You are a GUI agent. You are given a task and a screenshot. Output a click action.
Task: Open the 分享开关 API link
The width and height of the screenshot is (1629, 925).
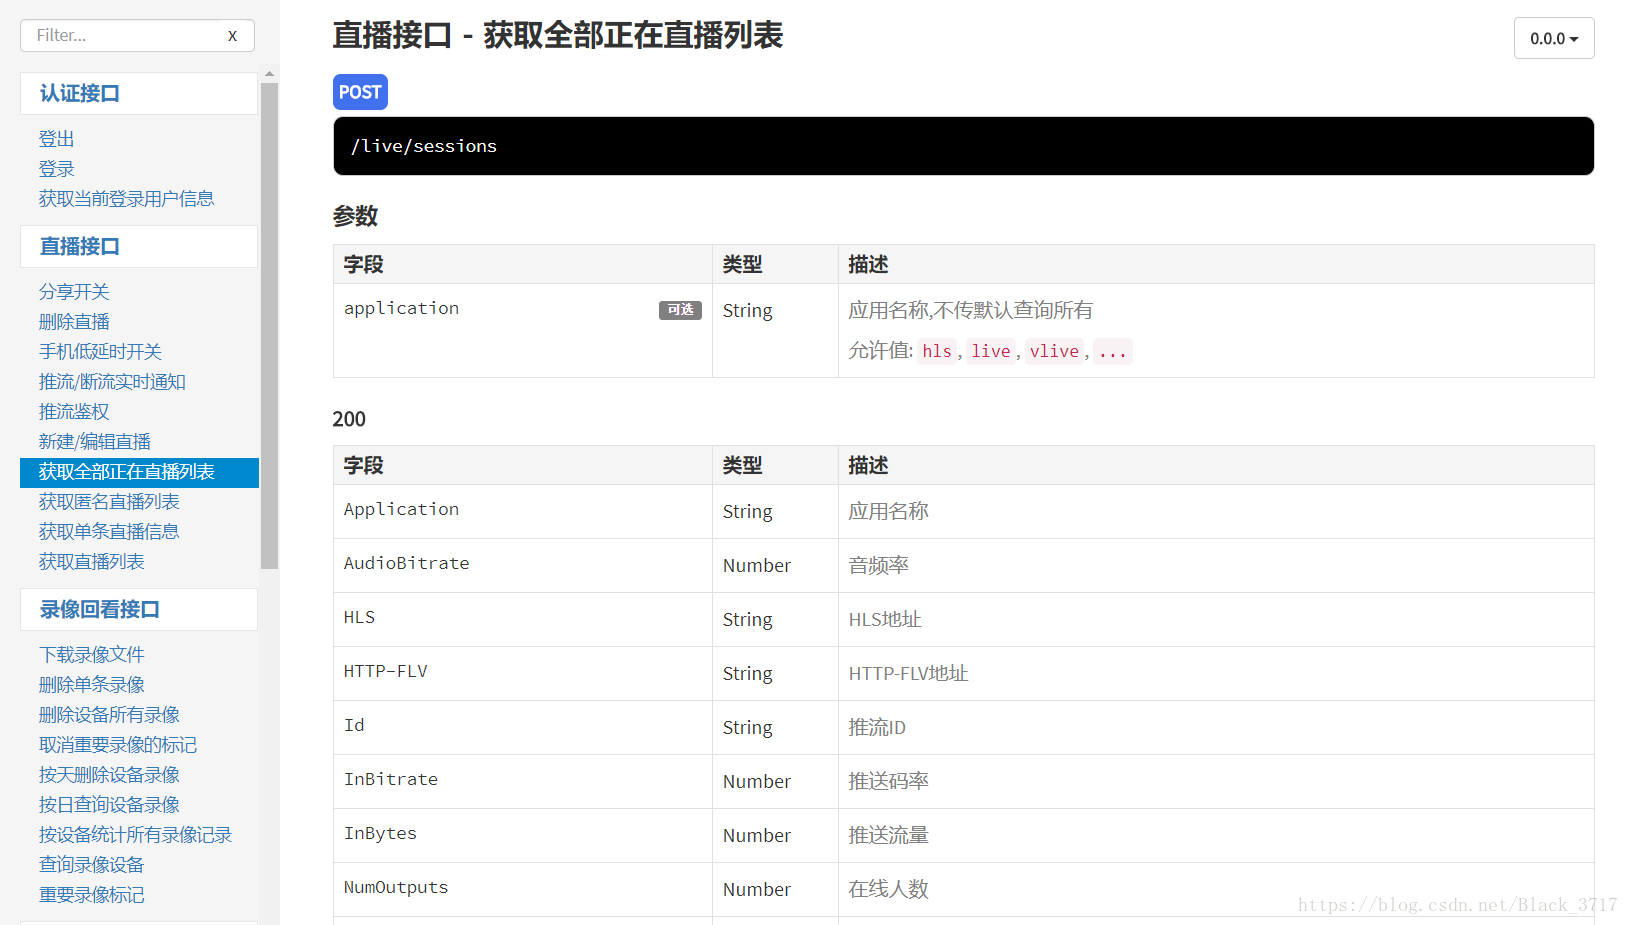coord(74,292)
